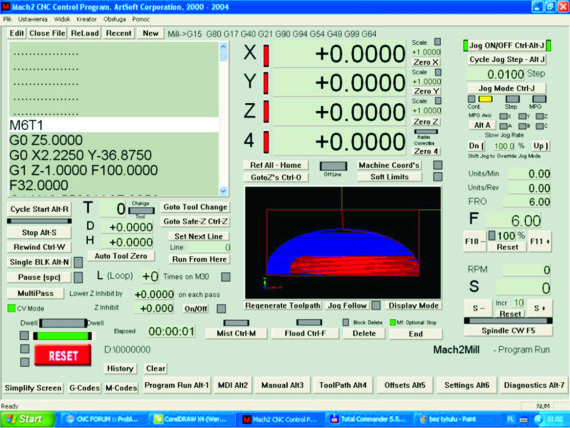Click the Regenerate Toolpath button

pyautogui.click(x=282, y=305)
